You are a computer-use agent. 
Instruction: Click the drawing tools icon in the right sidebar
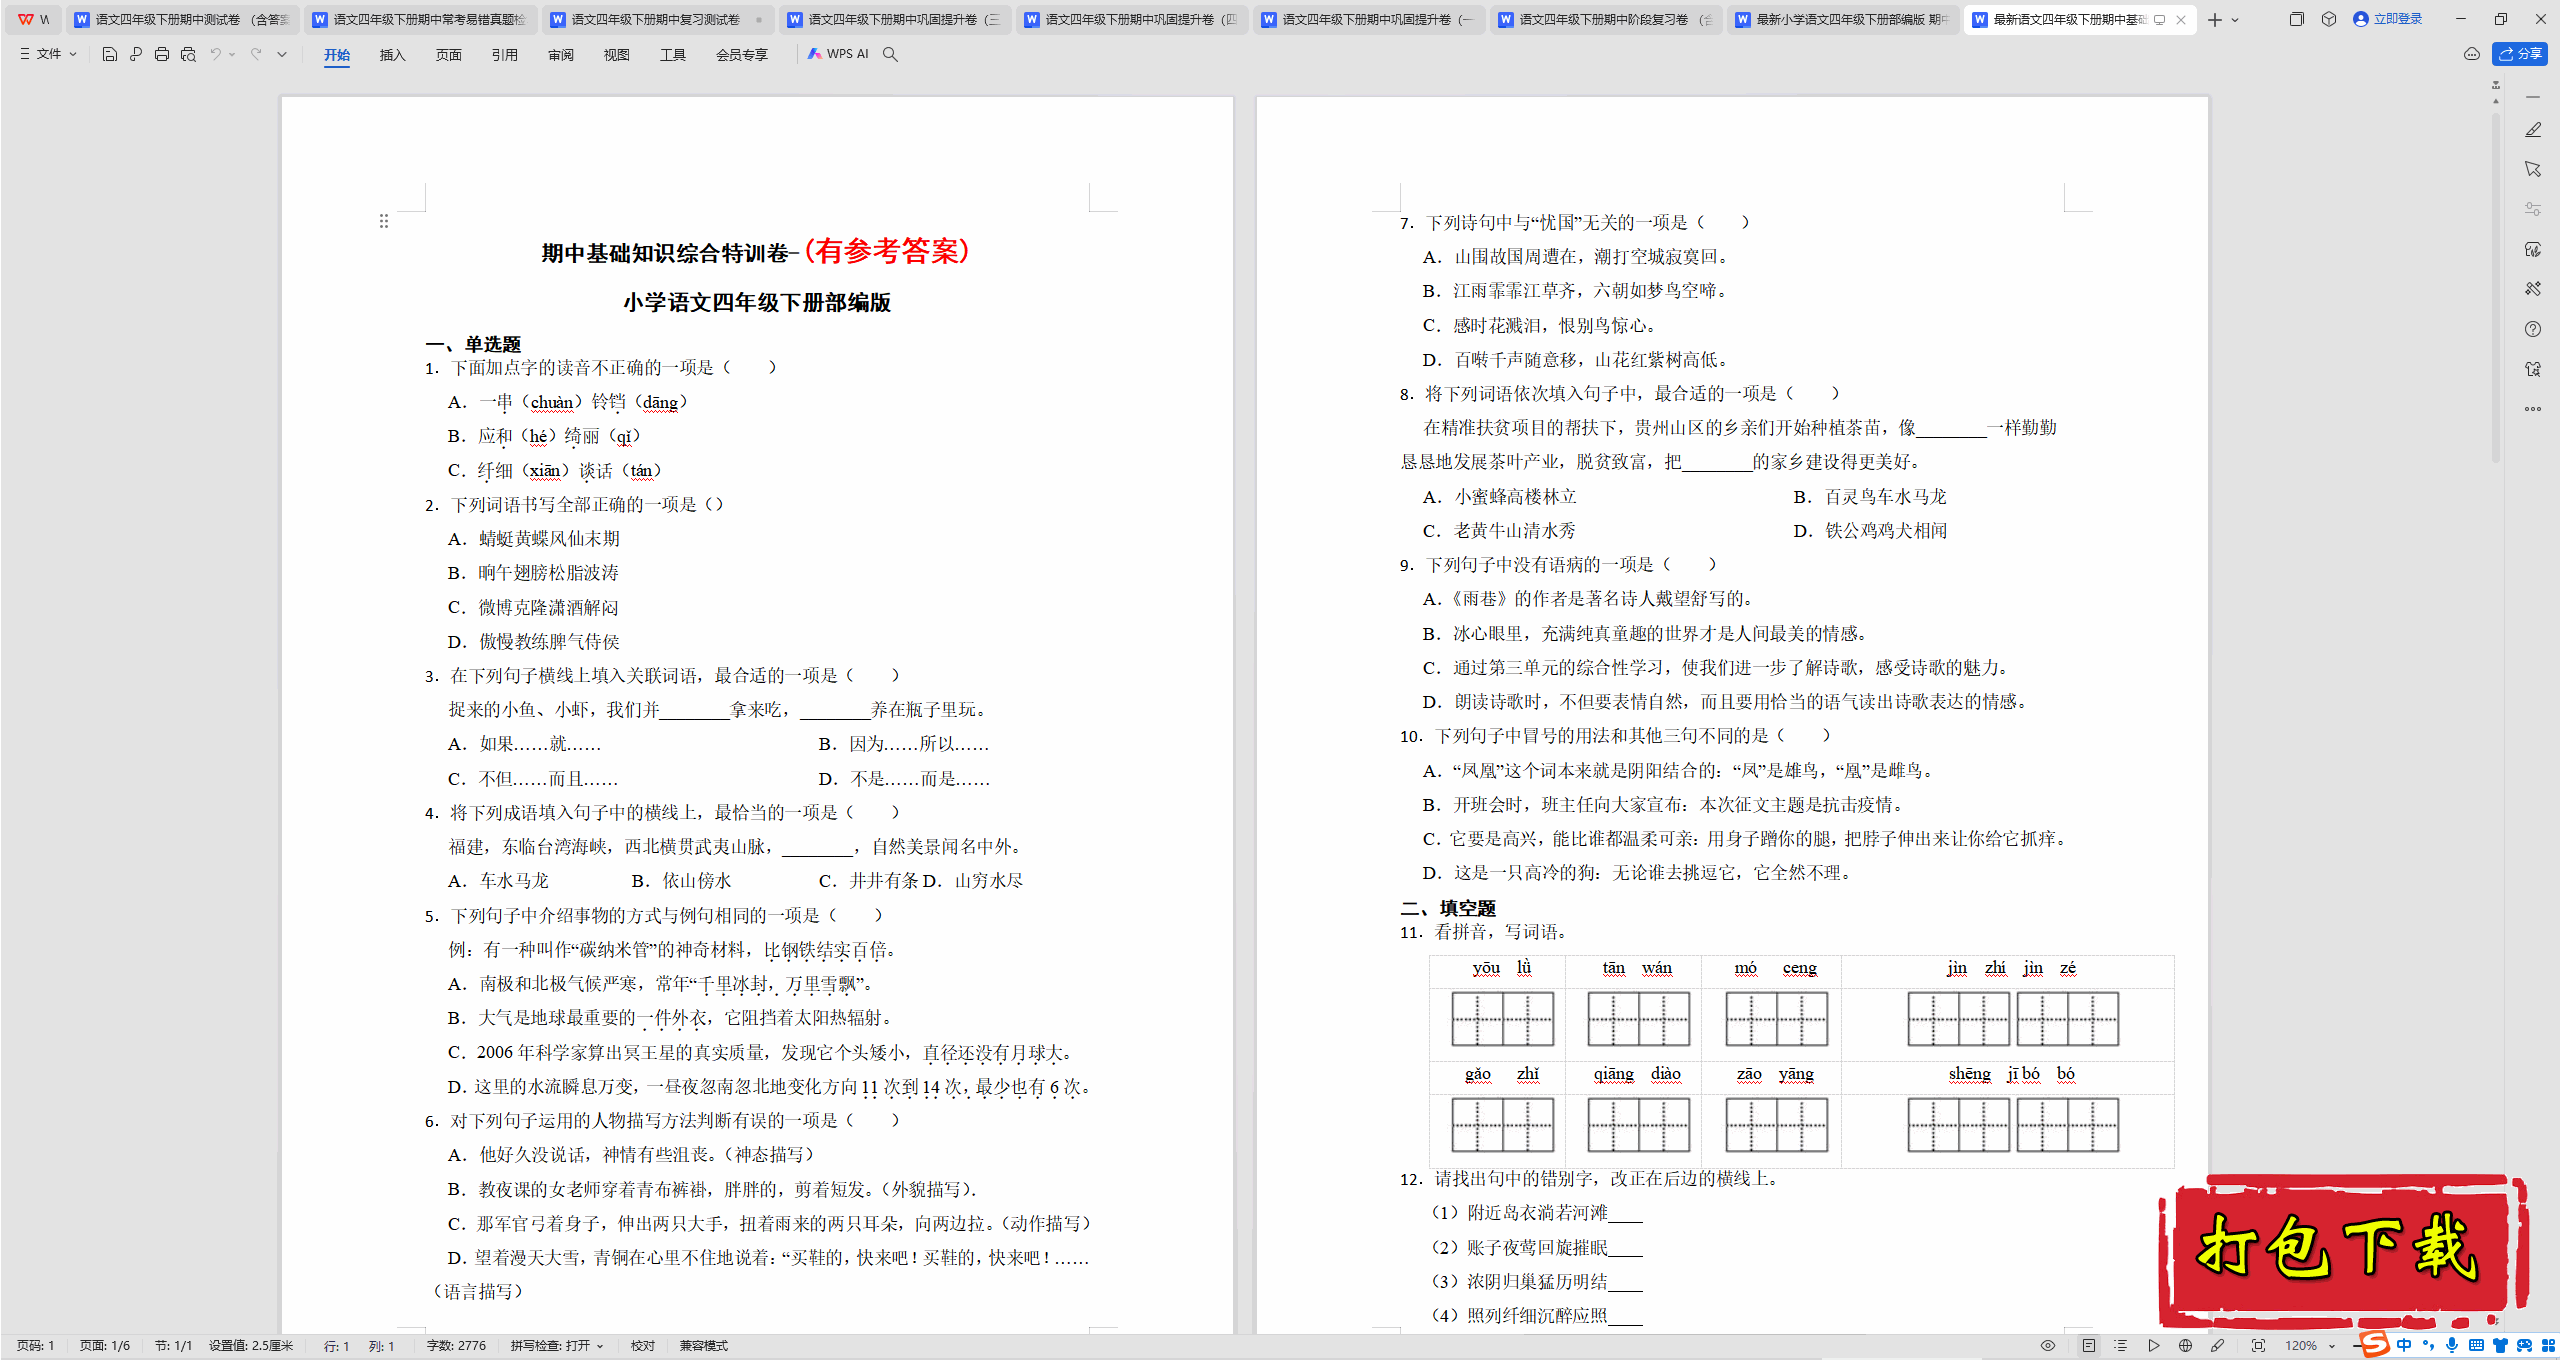click(2533, 289)
